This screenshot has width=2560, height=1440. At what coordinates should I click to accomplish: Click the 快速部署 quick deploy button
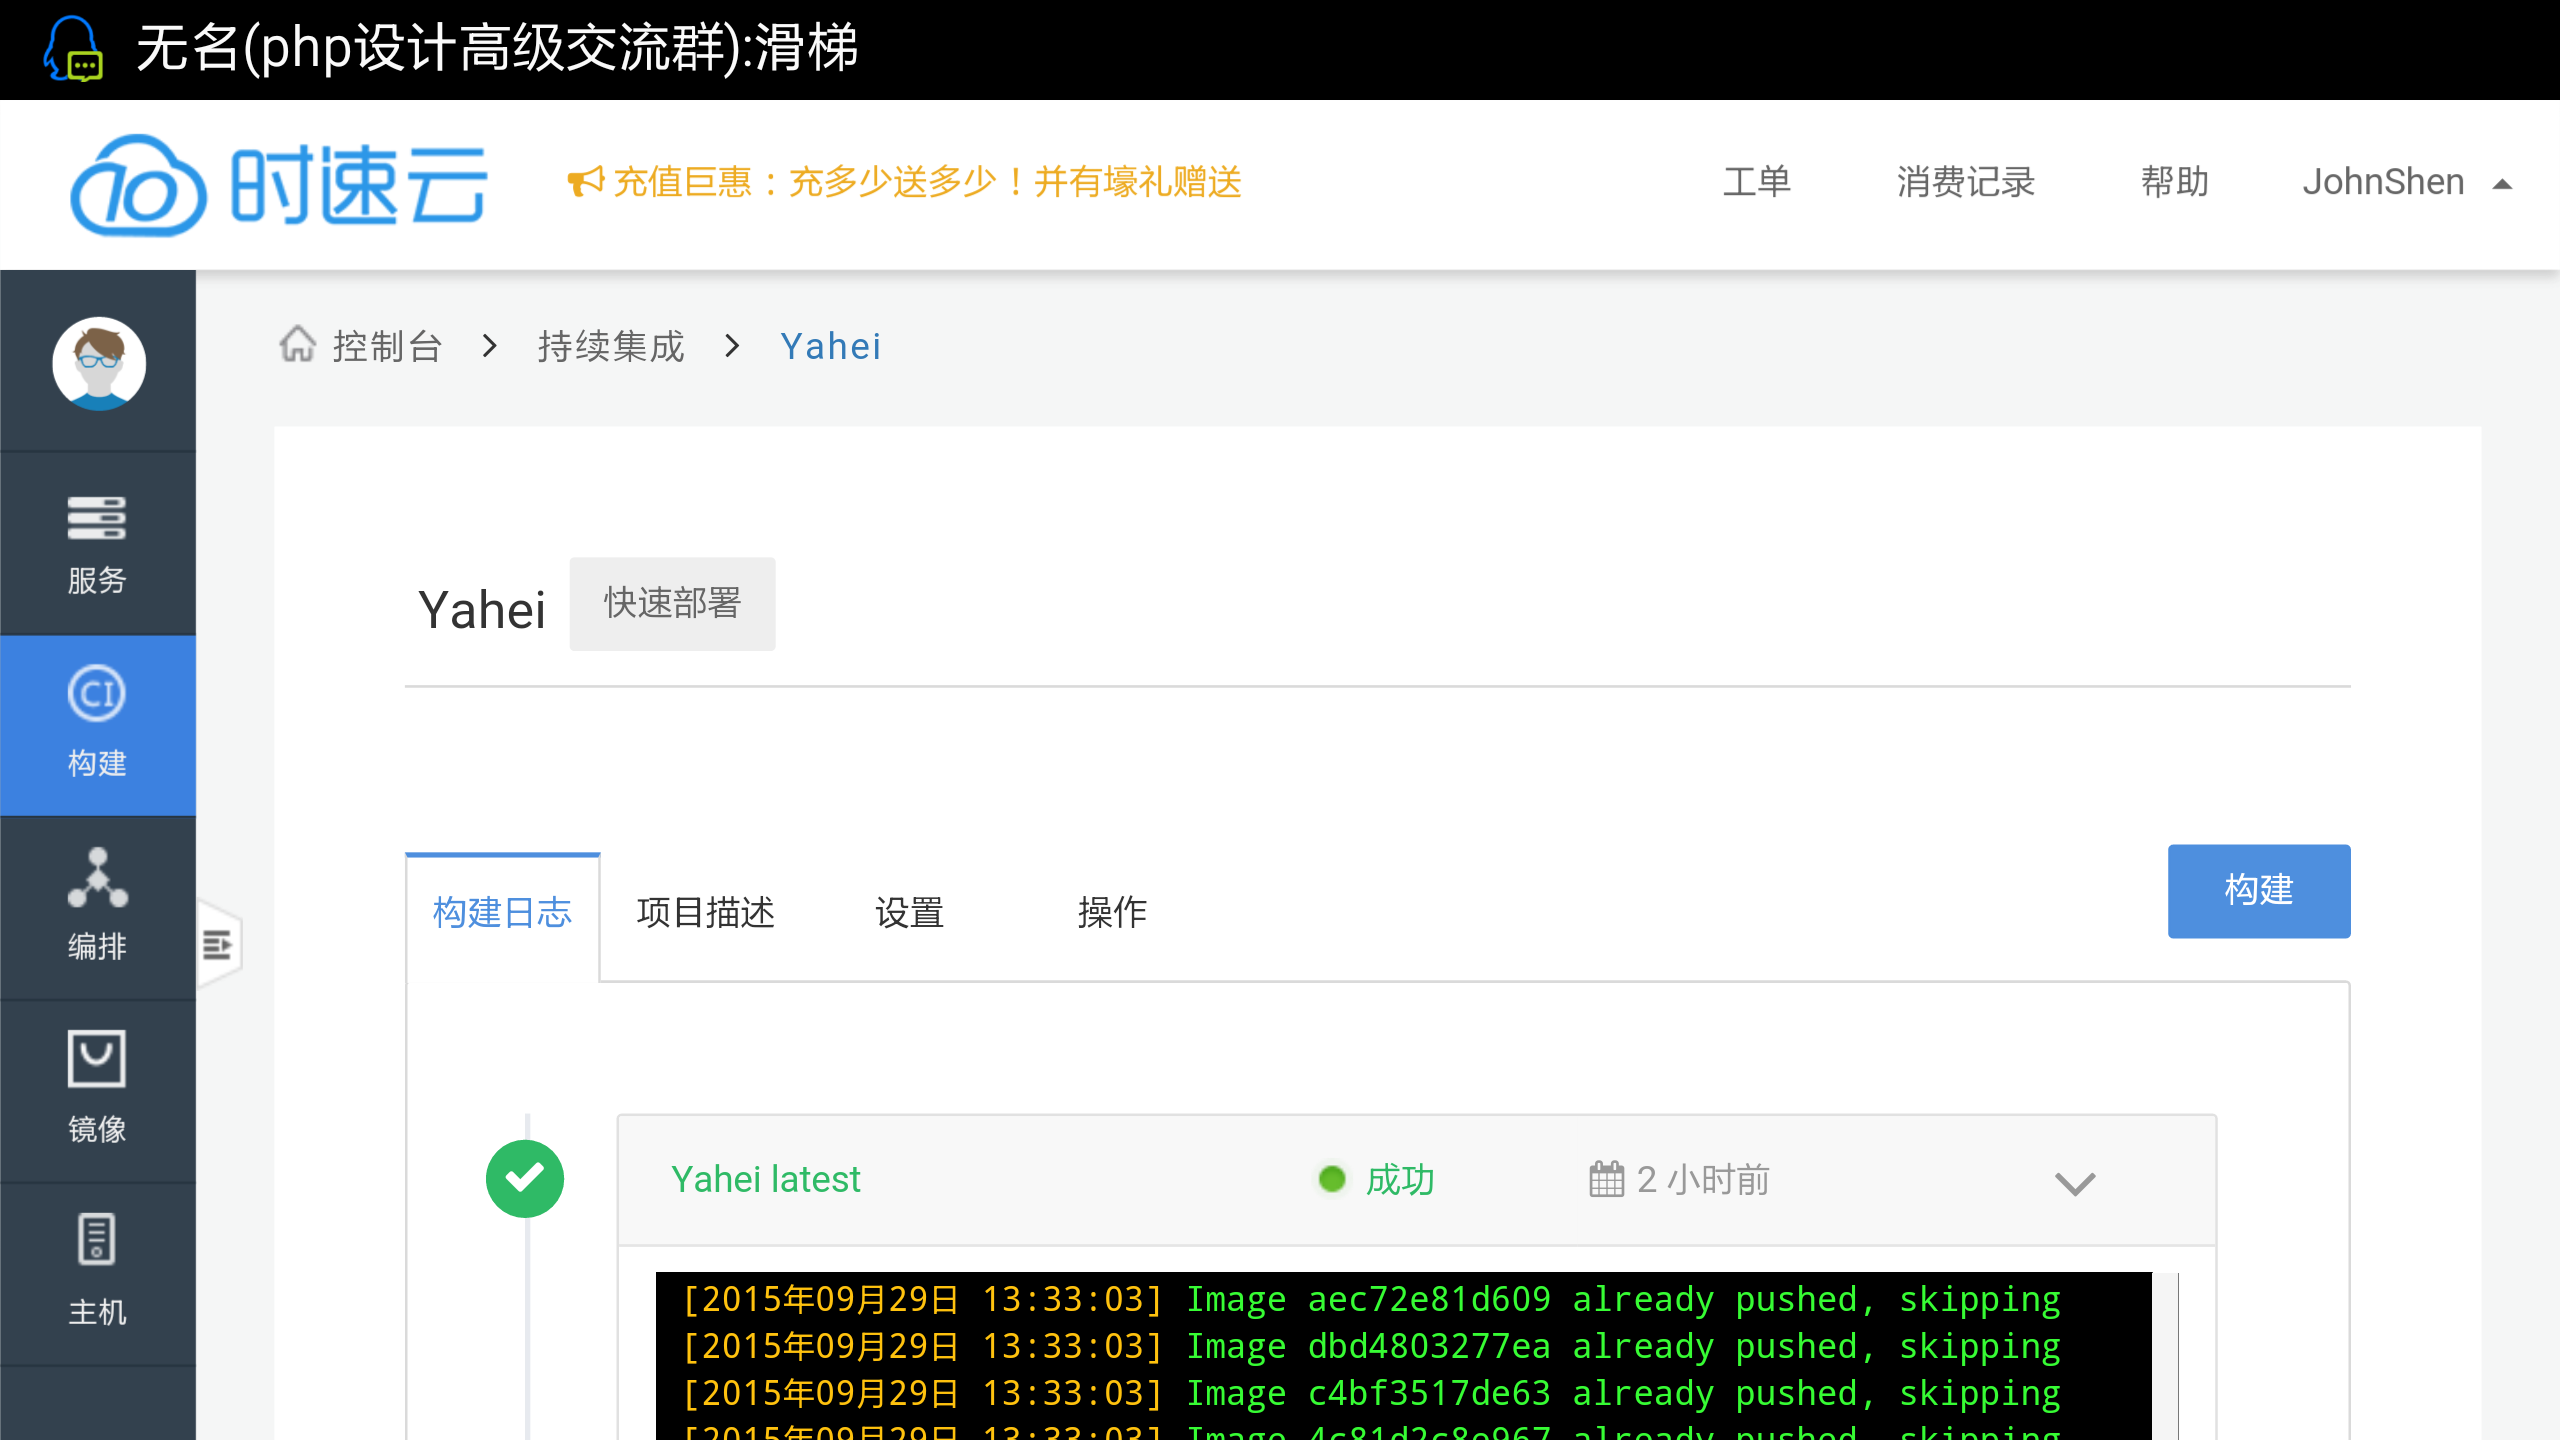[672, 604]
